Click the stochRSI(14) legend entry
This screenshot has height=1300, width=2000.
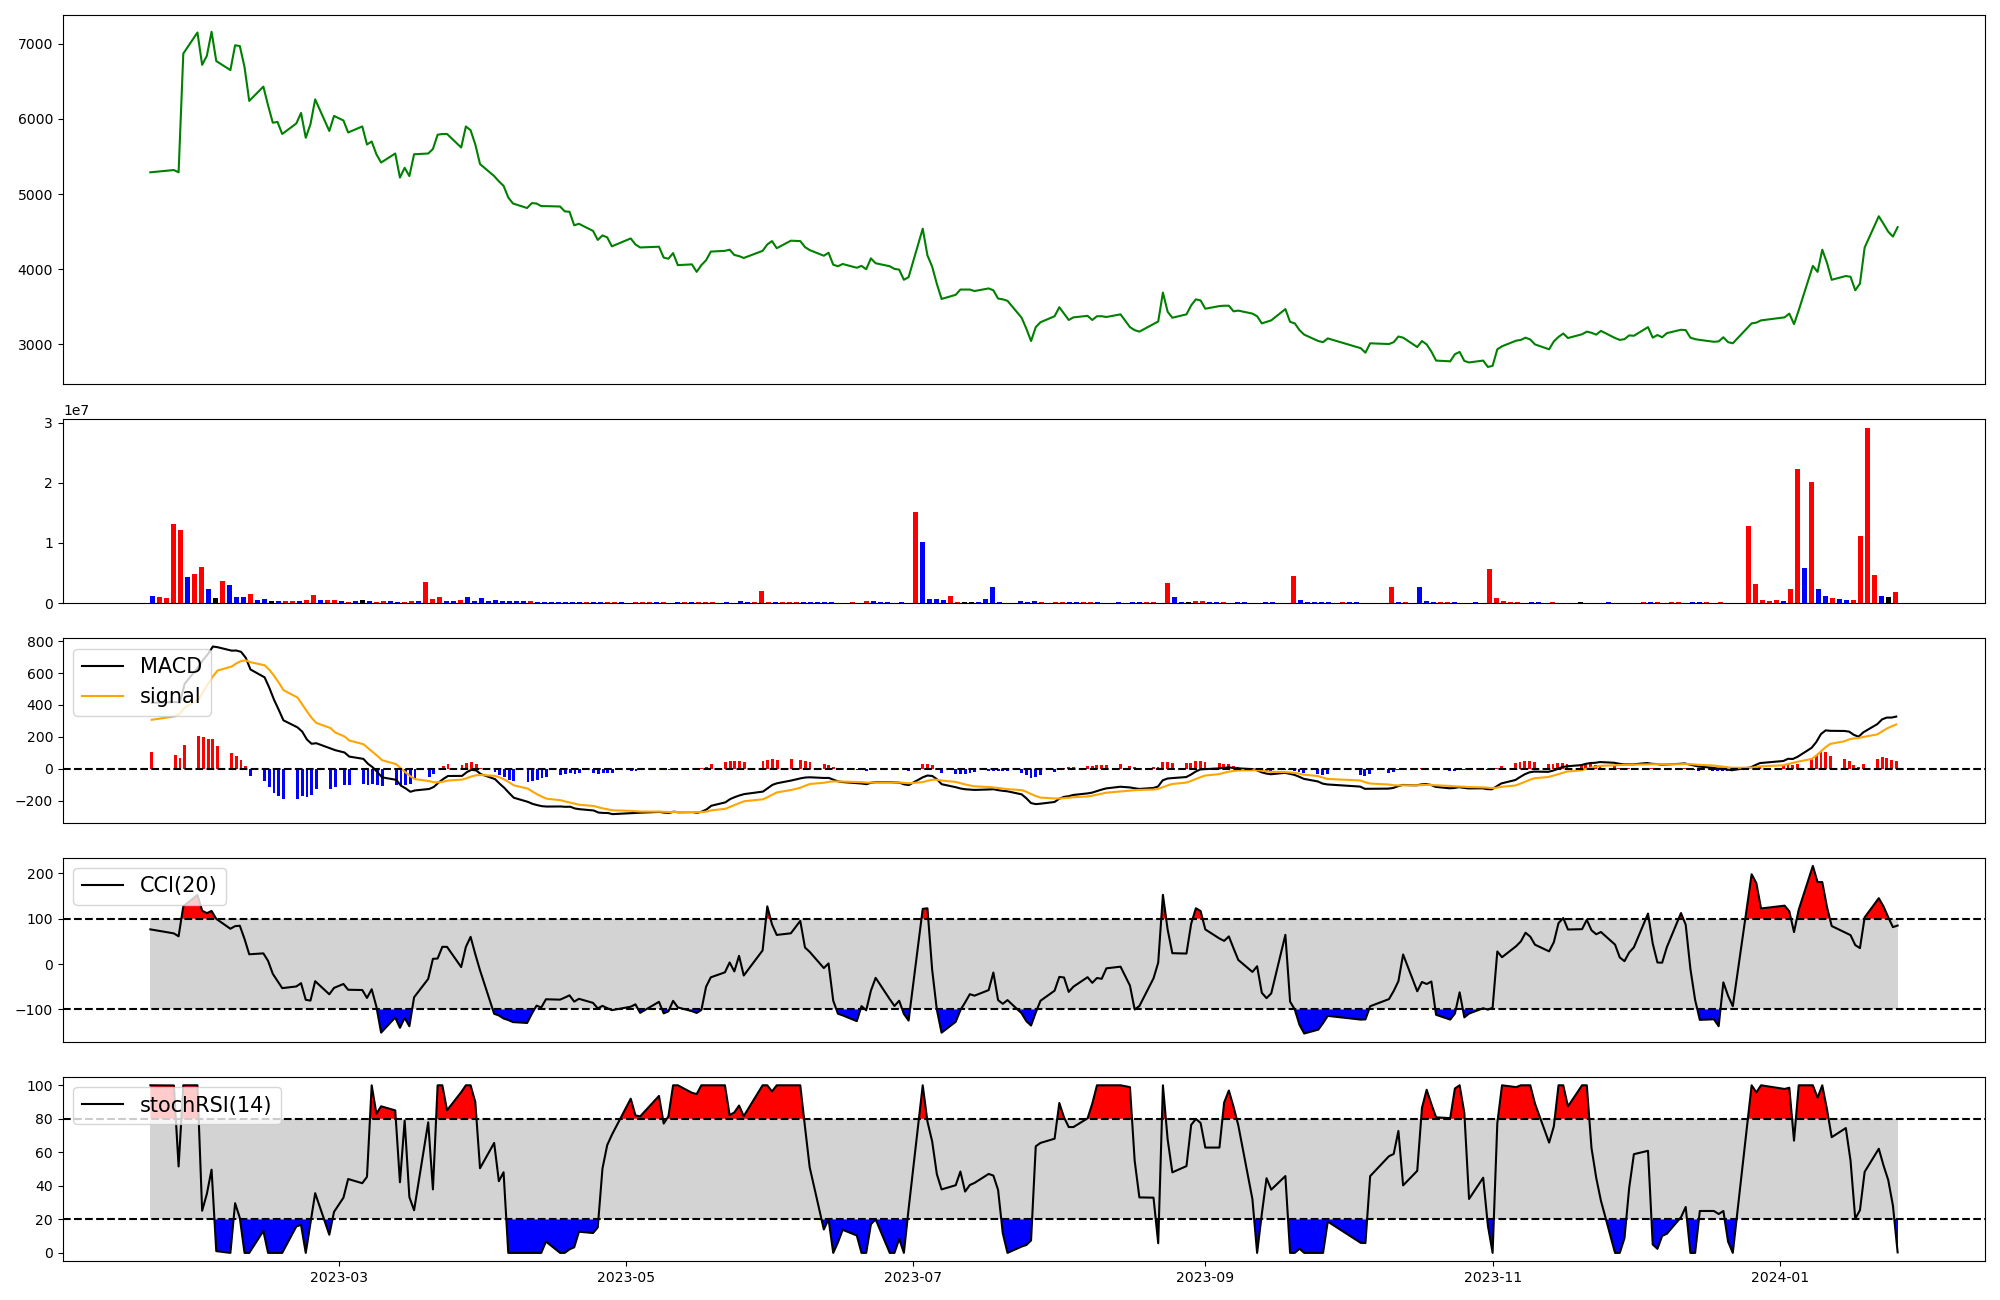205,1105
